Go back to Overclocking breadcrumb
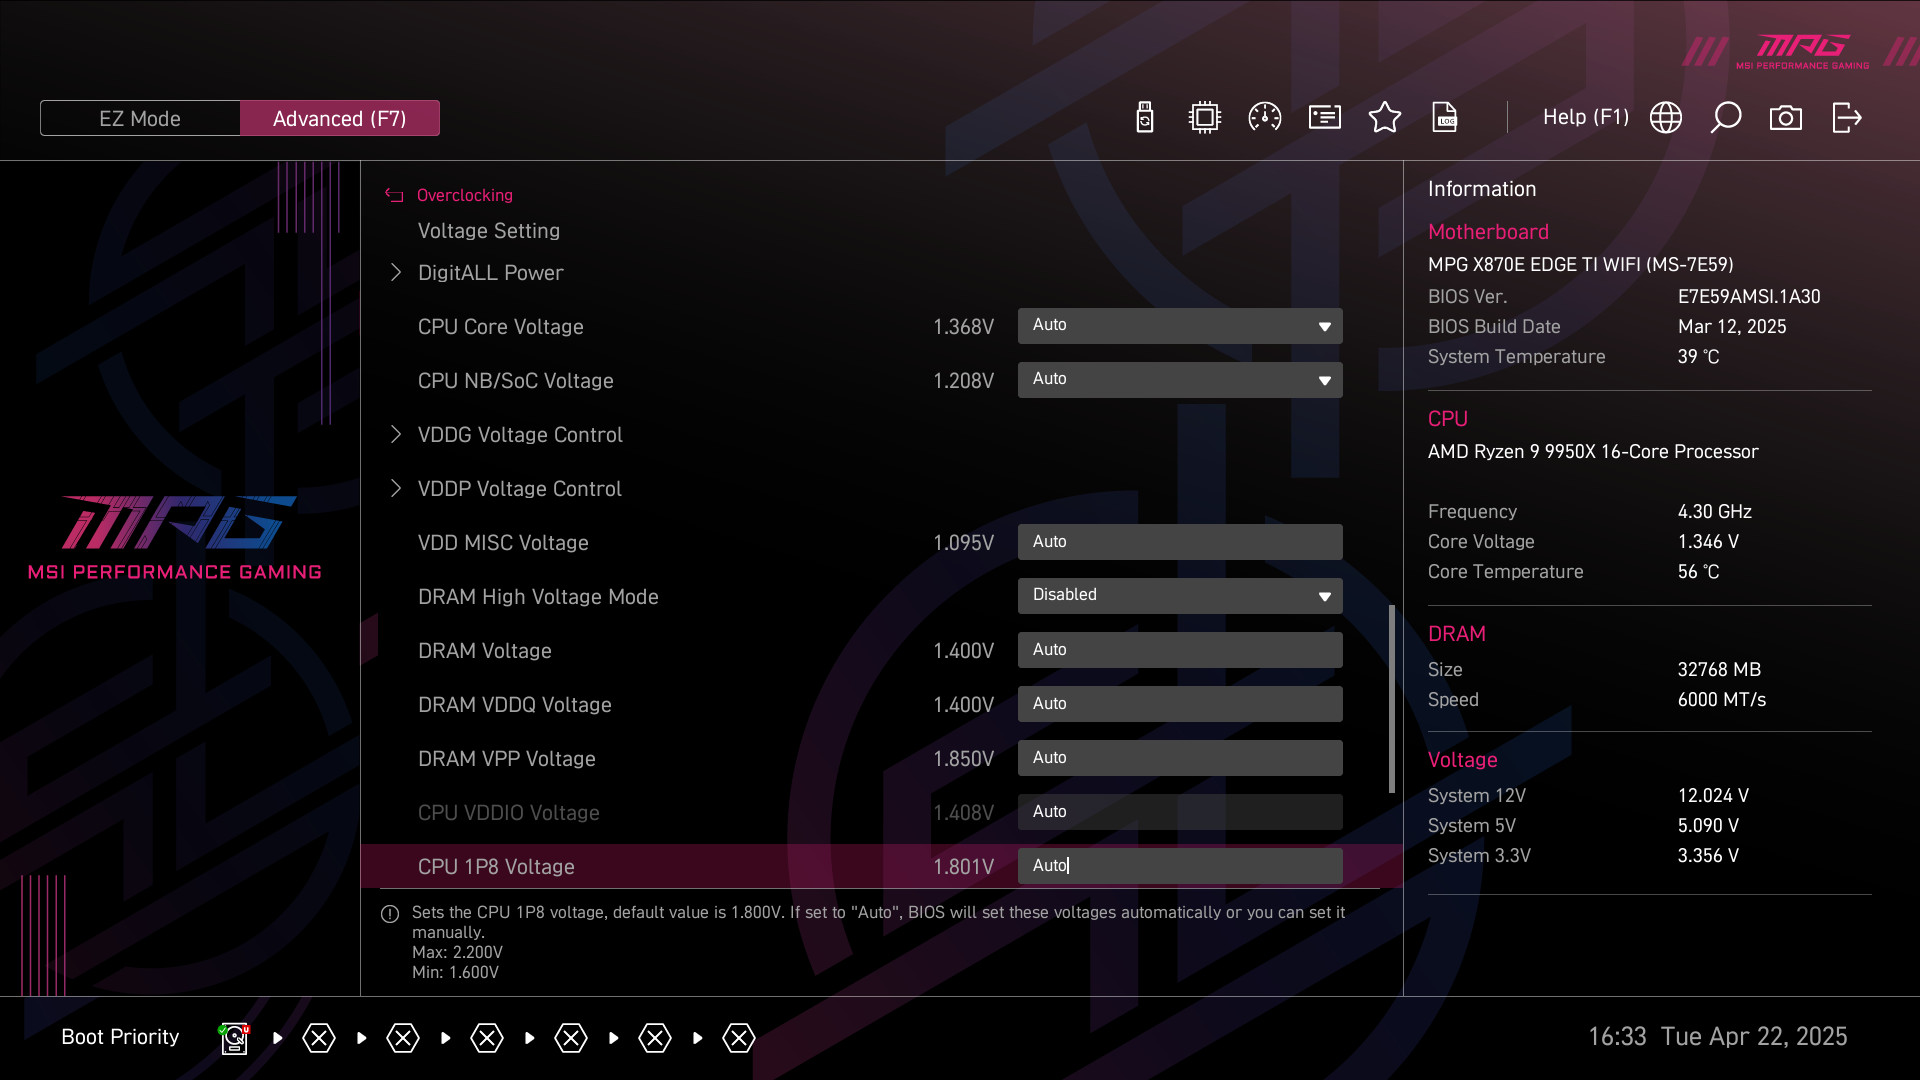1920x1080 pixels. point(465,195)
